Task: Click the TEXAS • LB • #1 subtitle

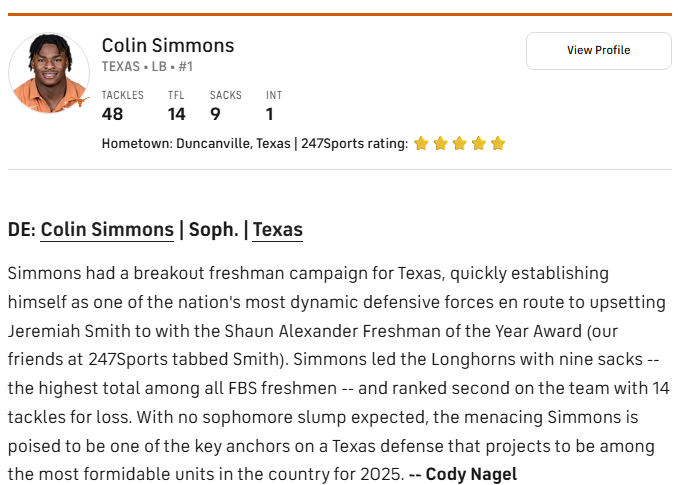Action: coord(147,67)
